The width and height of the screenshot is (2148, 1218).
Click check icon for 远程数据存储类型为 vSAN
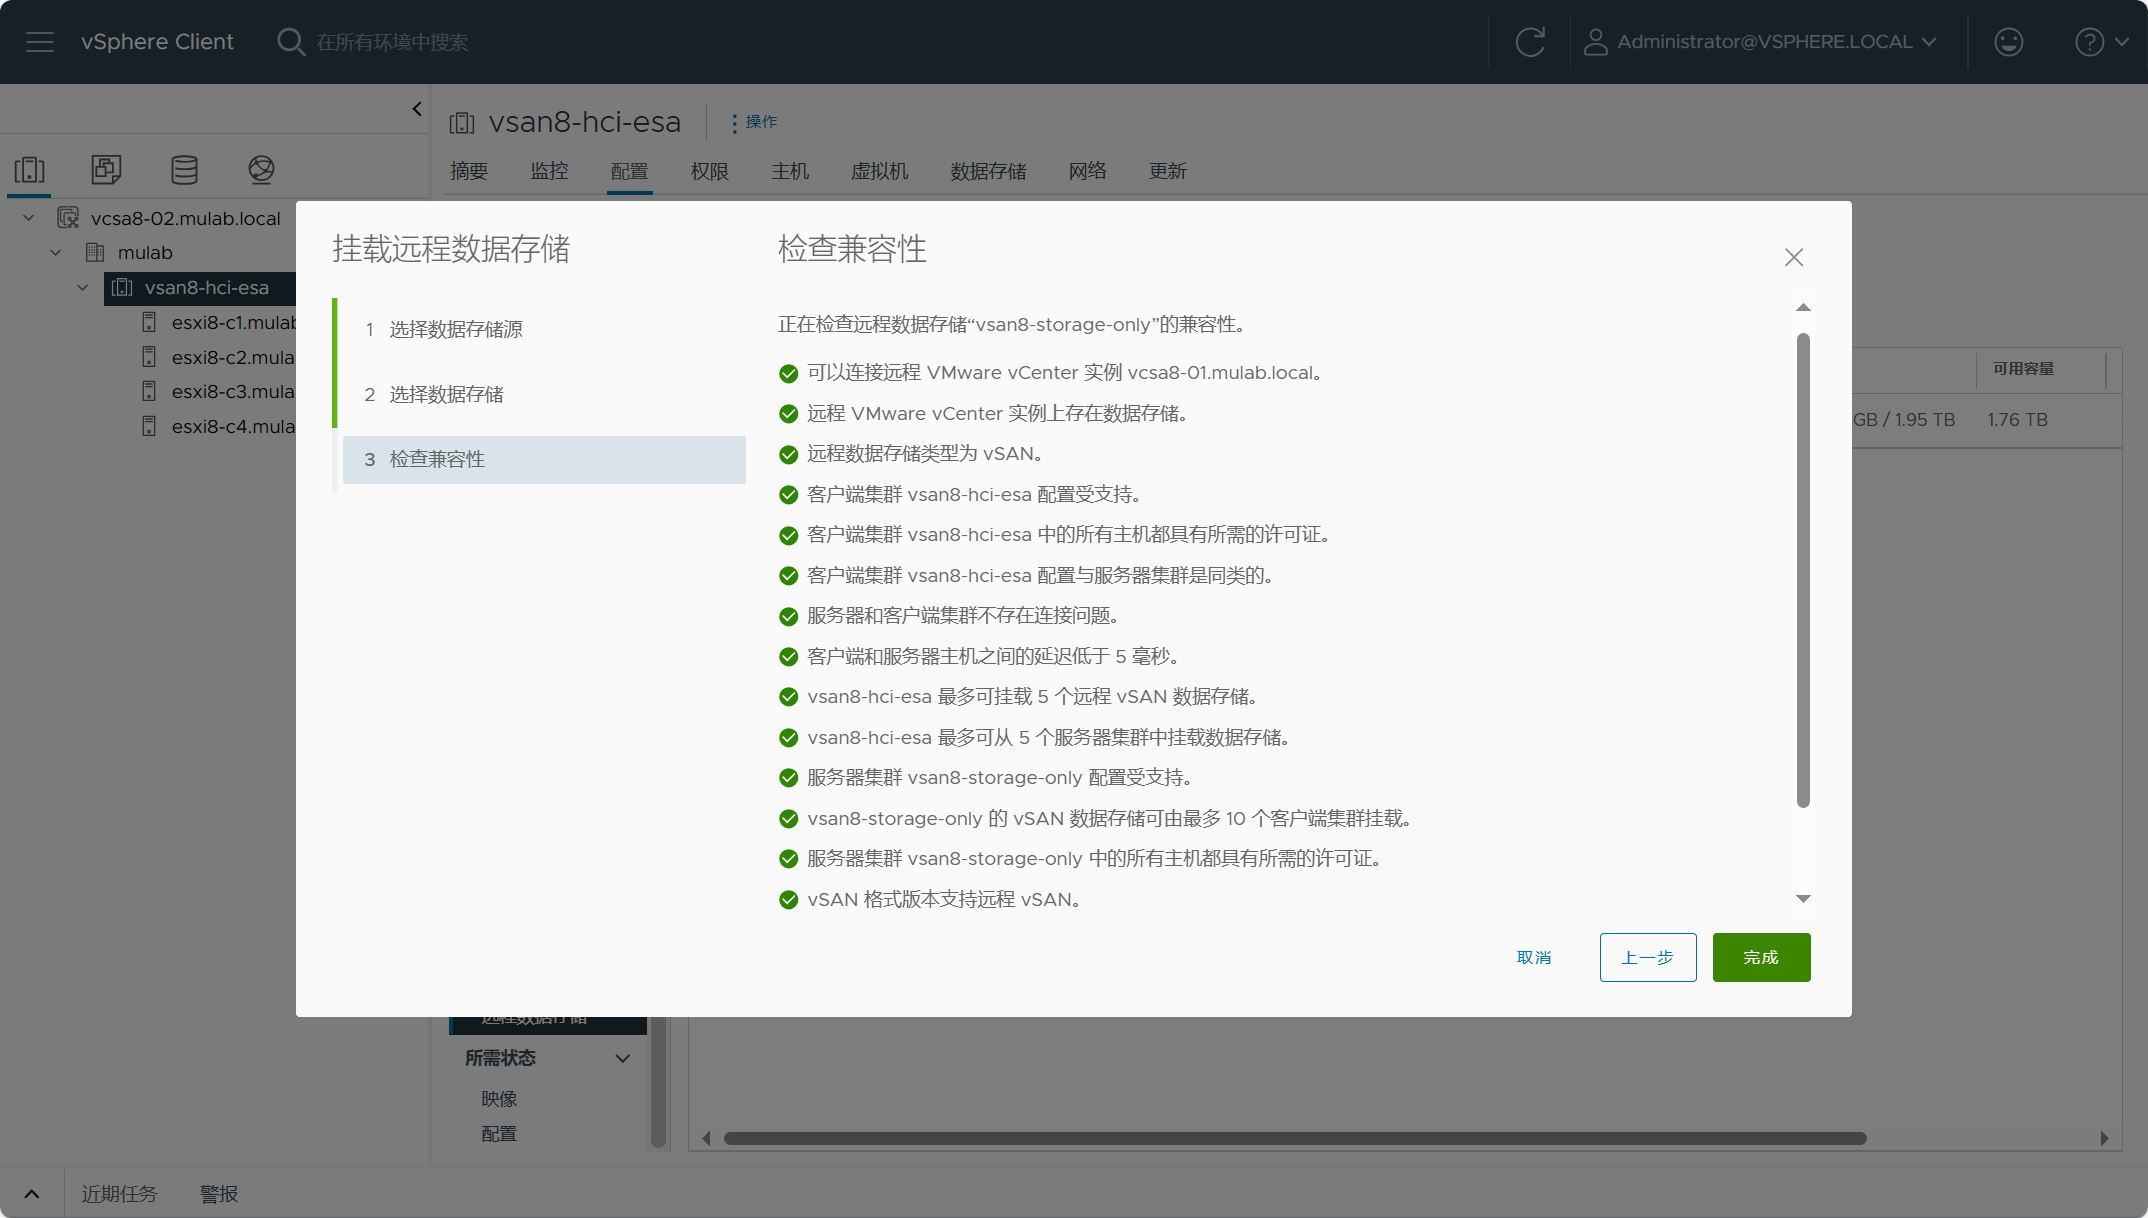click(x=788, y=455)
